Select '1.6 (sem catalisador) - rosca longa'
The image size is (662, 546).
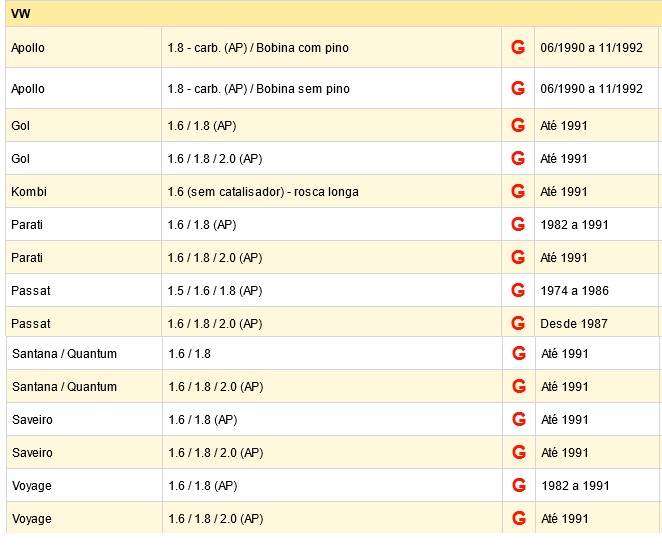point(263,192)
